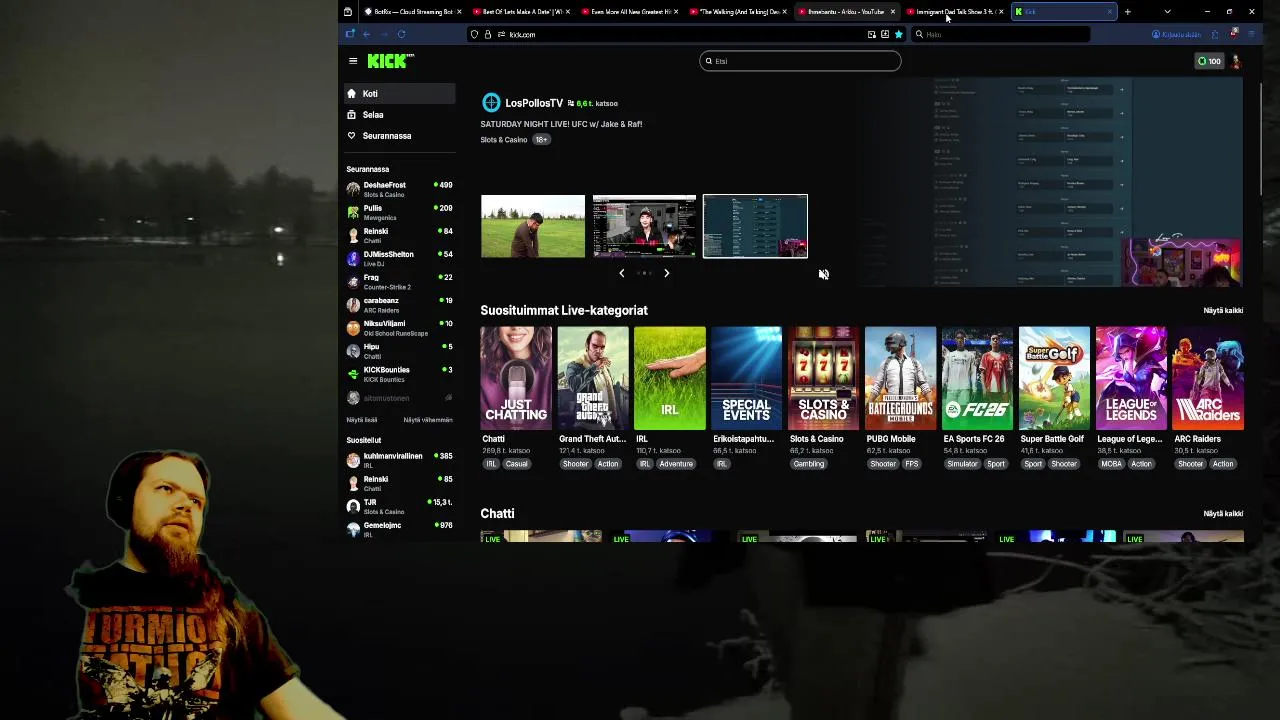Click the KICK logo

pos(390,61)
